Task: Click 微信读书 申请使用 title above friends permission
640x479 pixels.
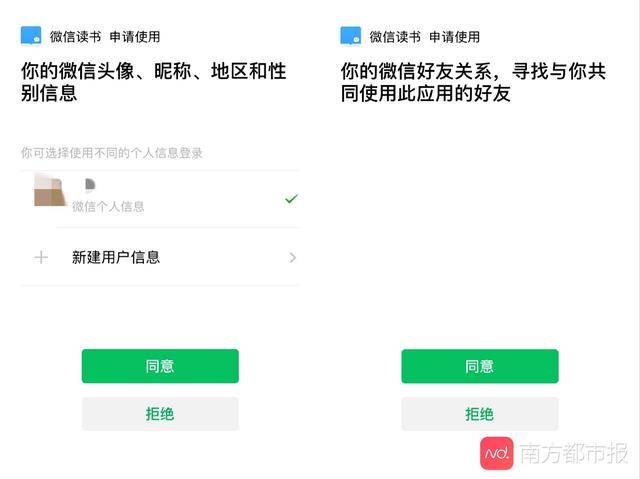Action: [x=424, y=36]
